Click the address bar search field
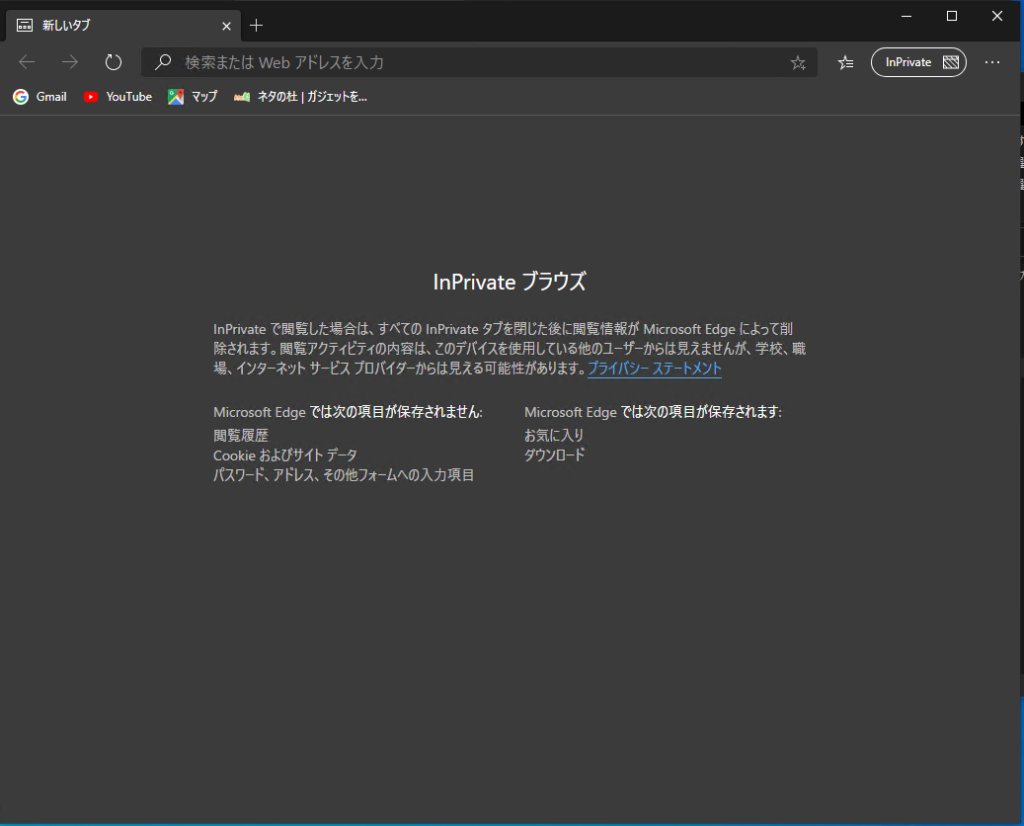The image size is (1024, 826). 479,62
